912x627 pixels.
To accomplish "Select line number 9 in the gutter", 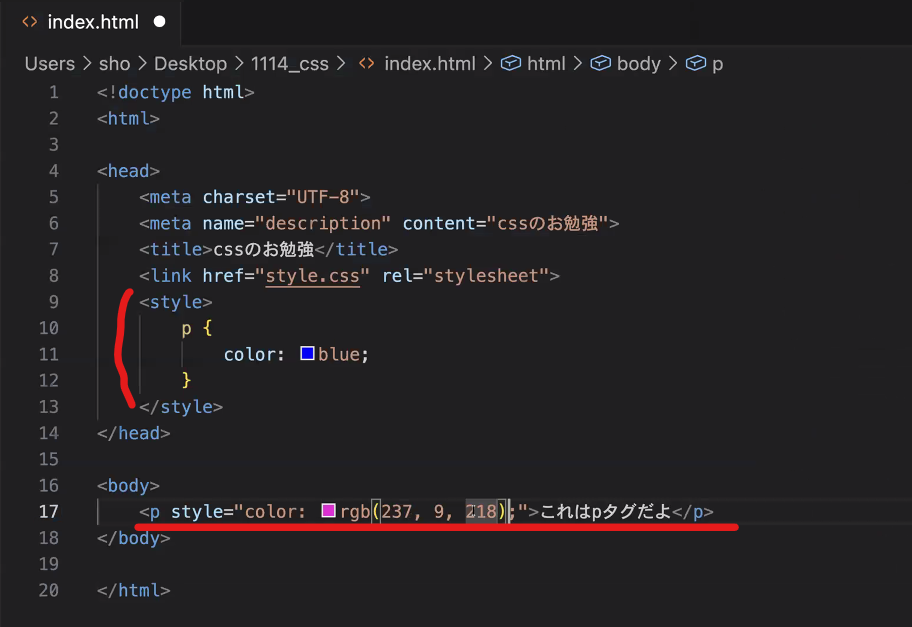I will pyautogui.click(x=53, y=302).
